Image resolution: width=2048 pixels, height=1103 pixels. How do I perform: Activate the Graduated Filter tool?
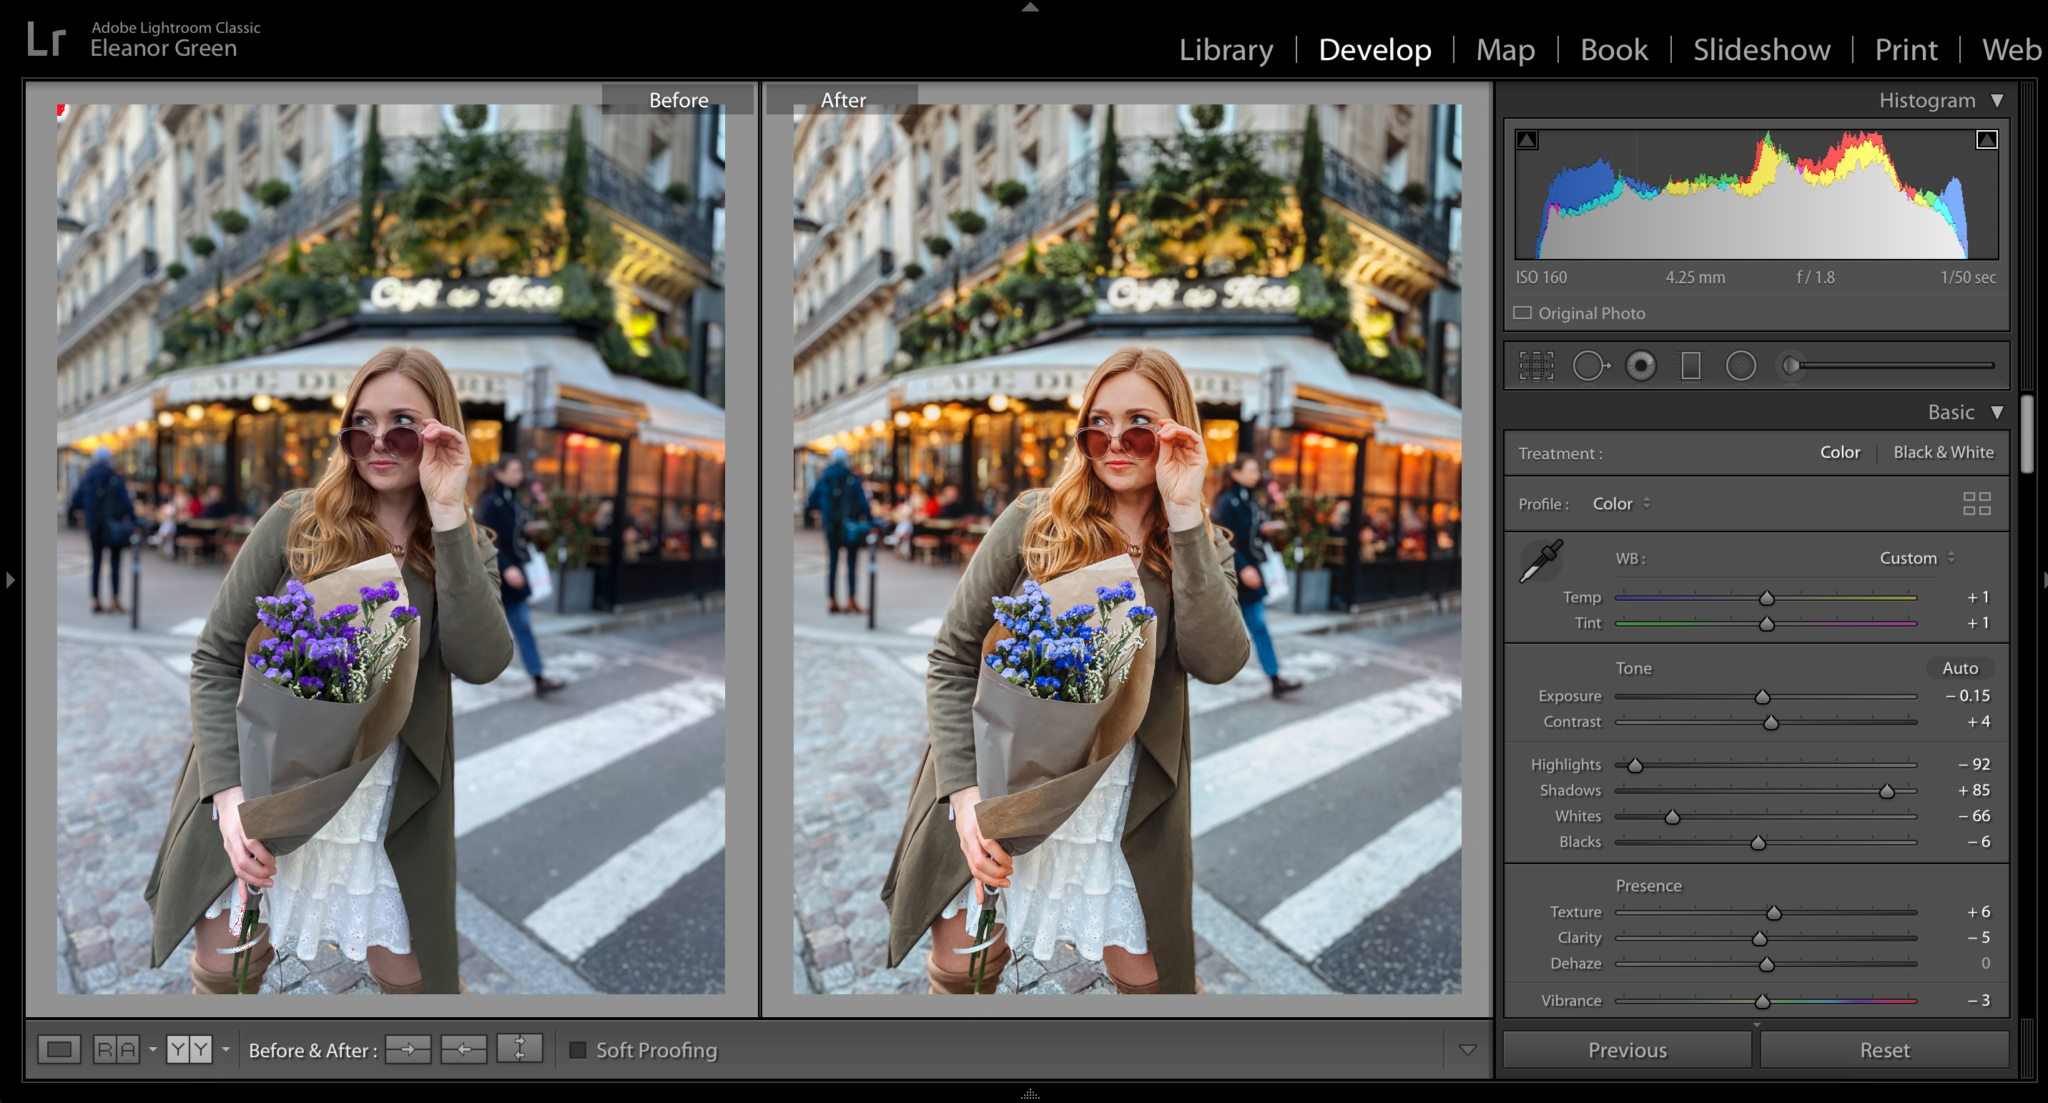(x=1690, y=365)
